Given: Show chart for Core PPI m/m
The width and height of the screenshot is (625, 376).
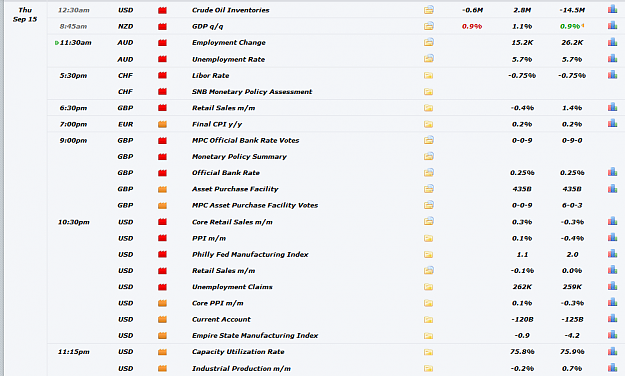Looking at the screenshot, I should coord(612,303).
